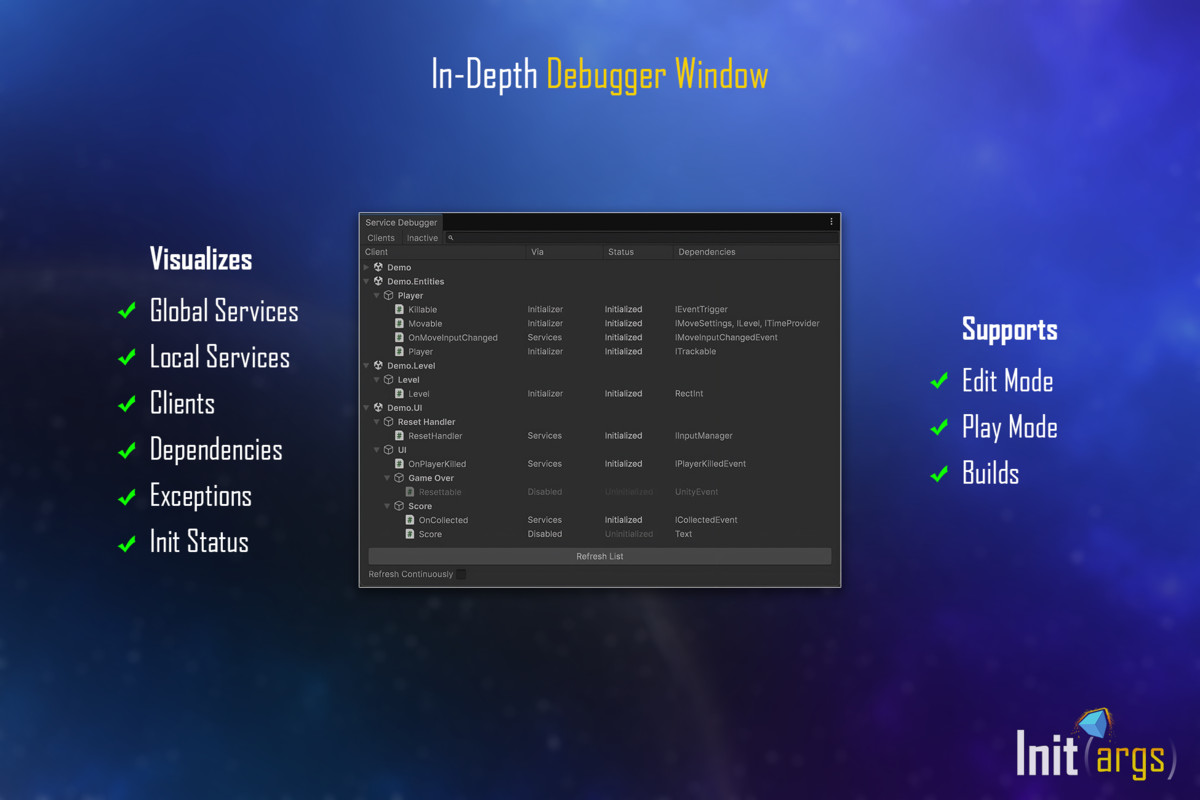Click the ResetHandler script icon
Image resolution: width=1200 pixels, height=800 pixels.
(400, 435)
